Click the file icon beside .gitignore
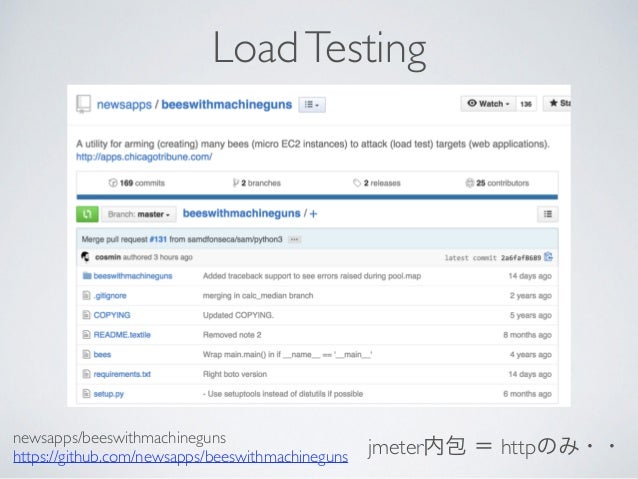The height and width of the screenshot is (479, 638). 86,295
